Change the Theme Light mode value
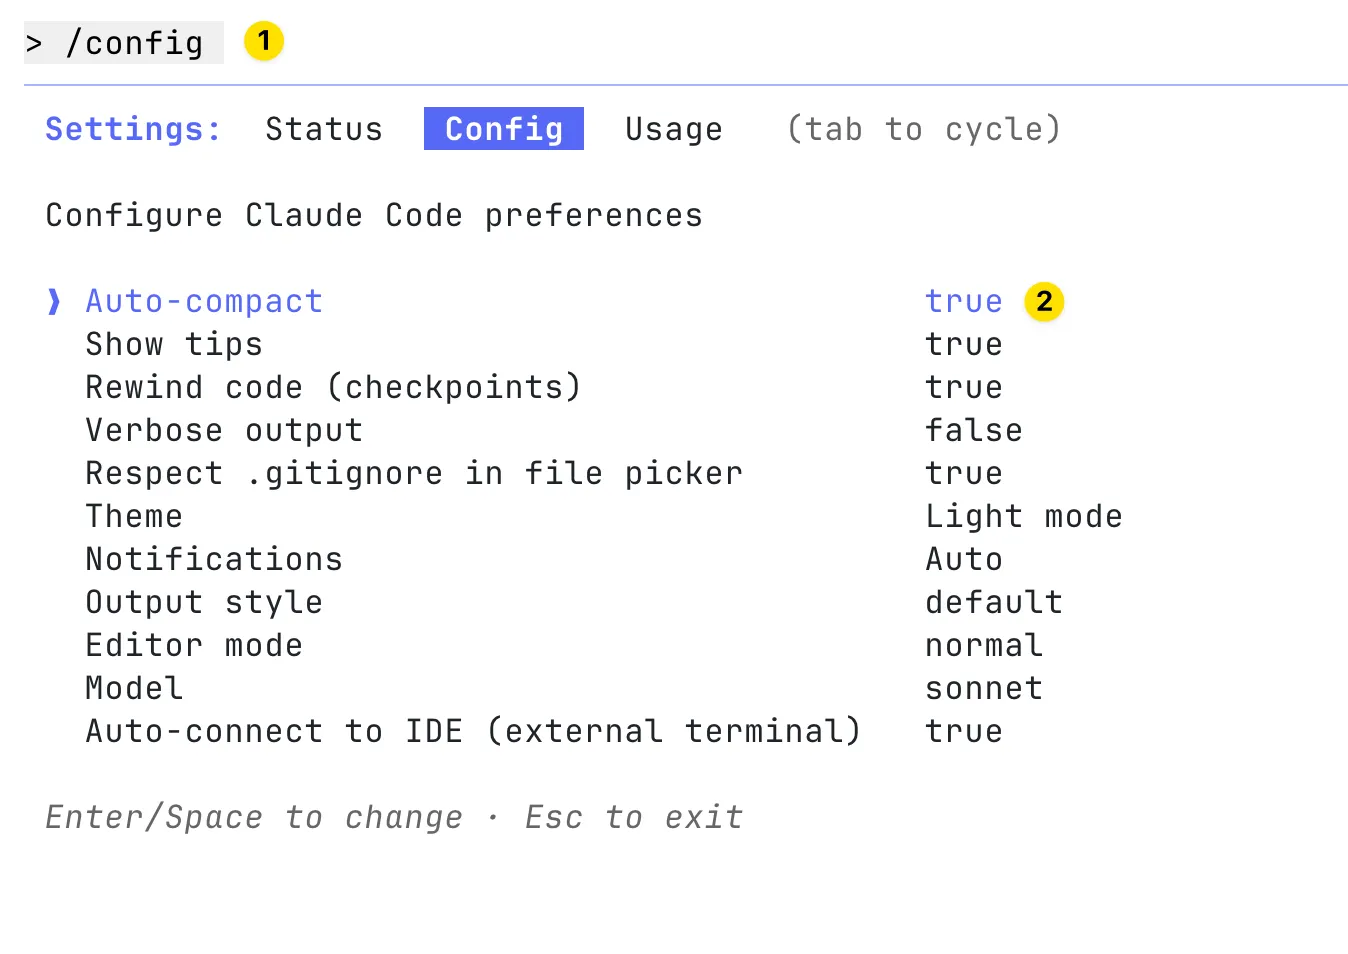The height and width of the screenshot is (954, 1348). (1023, 516)
